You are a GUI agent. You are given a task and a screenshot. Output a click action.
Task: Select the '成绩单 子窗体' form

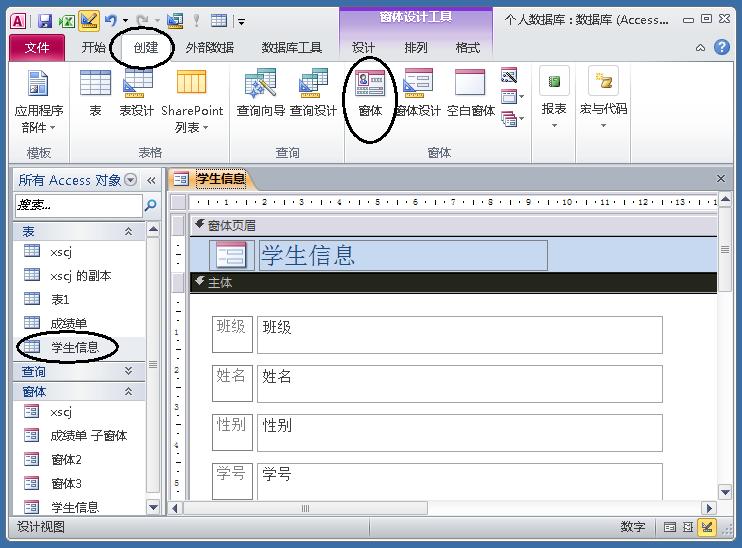tap(79, 435)
